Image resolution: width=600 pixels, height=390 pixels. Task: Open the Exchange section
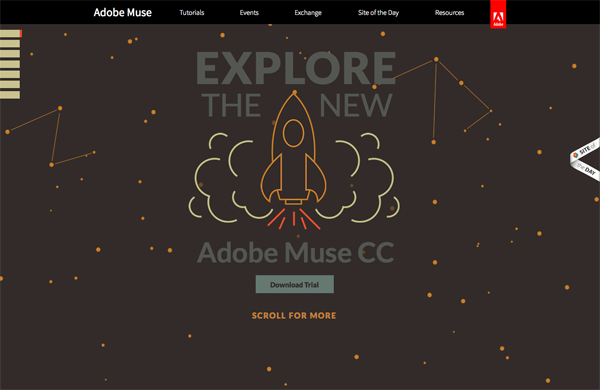pyautogui.click(x=308, y=13)
